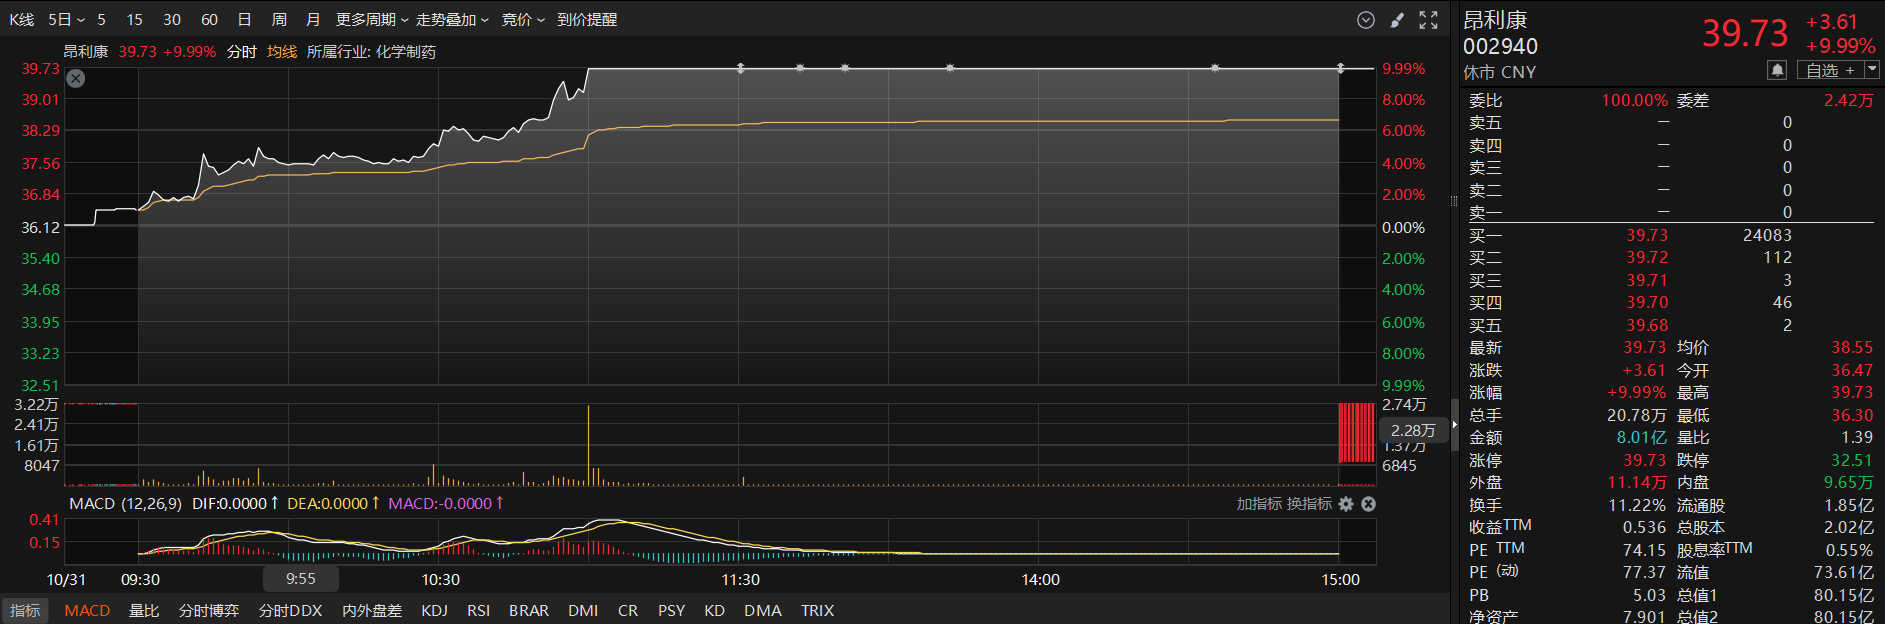The image size is (1885, 624).
Task: Select the 分时DDX indicator tab
Action: coord(291,610)
